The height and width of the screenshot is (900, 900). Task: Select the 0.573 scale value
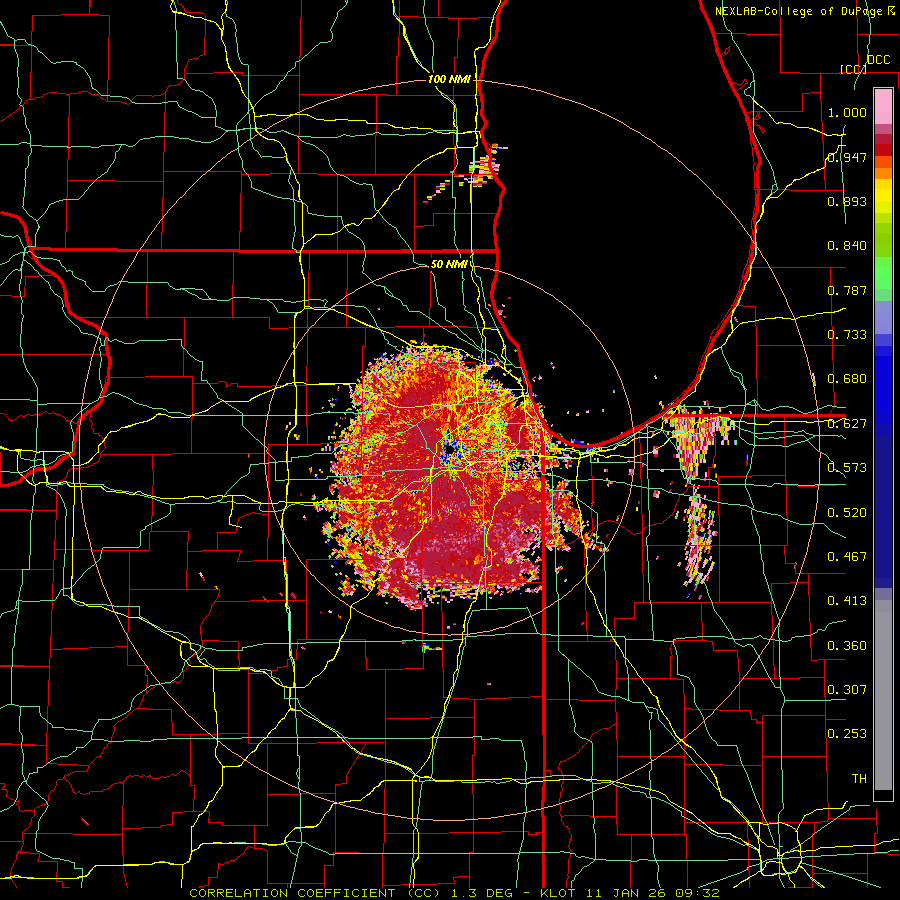(847, 468)
